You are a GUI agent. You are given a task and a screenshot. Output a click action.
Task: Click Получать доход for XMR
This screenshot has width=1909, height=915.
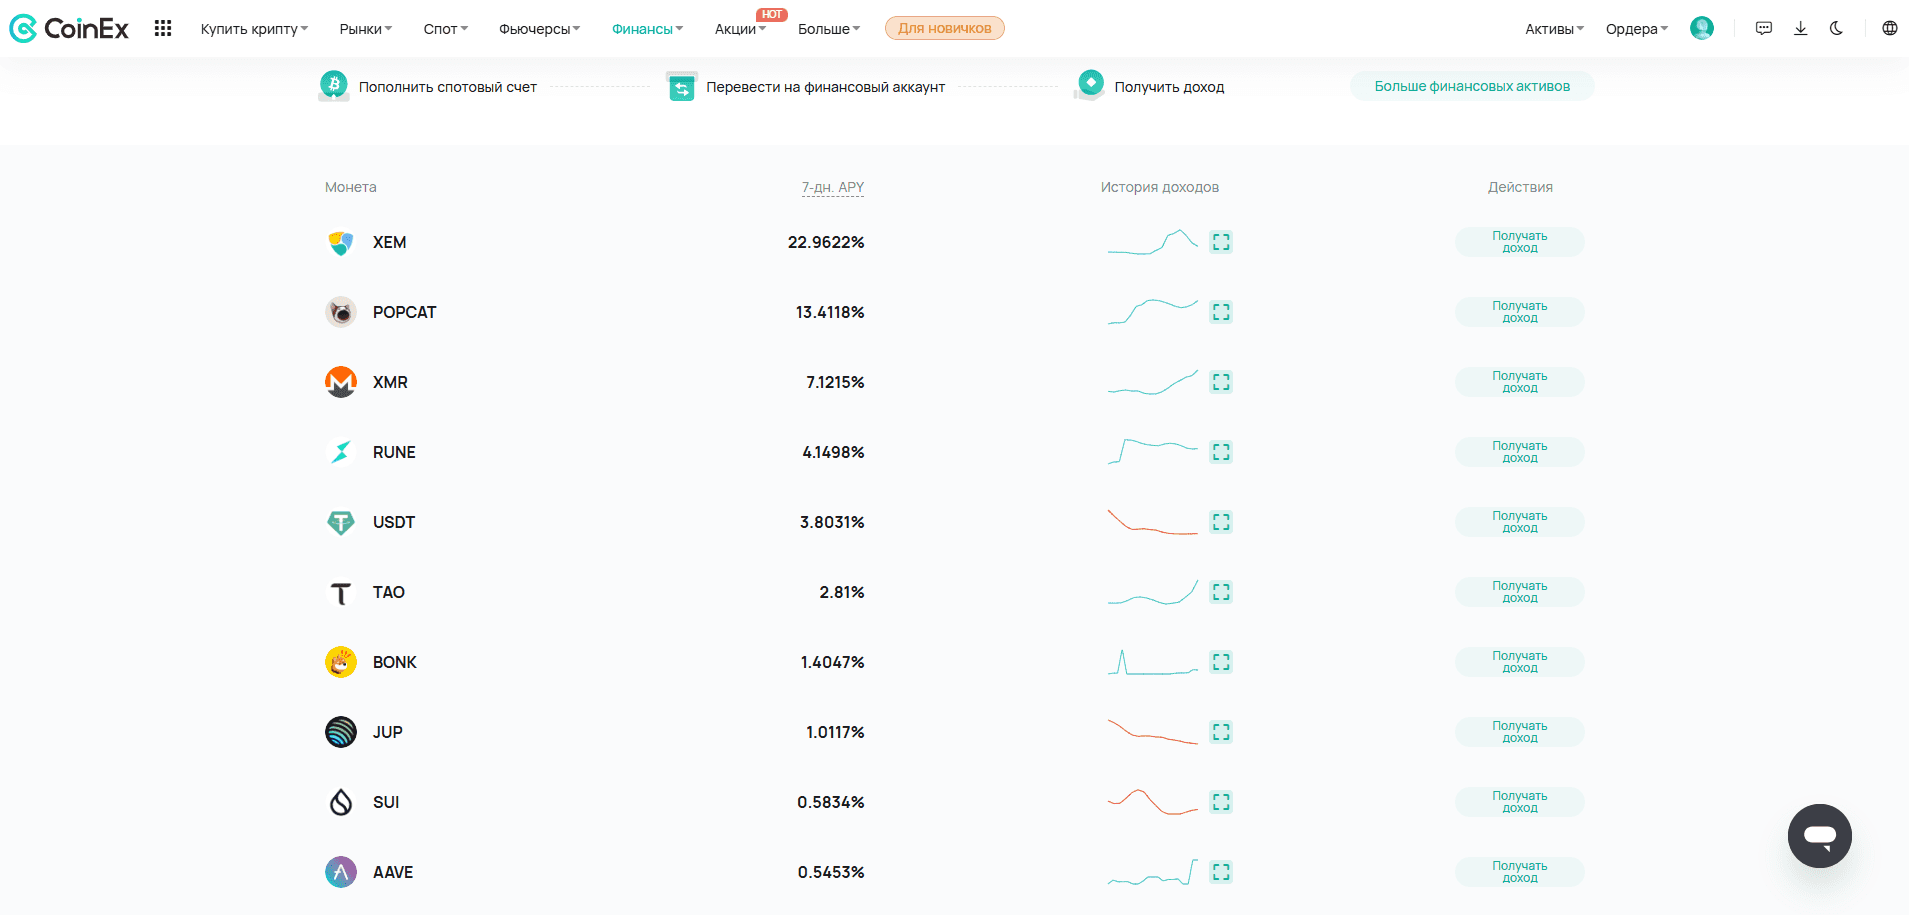[1520, 382]
